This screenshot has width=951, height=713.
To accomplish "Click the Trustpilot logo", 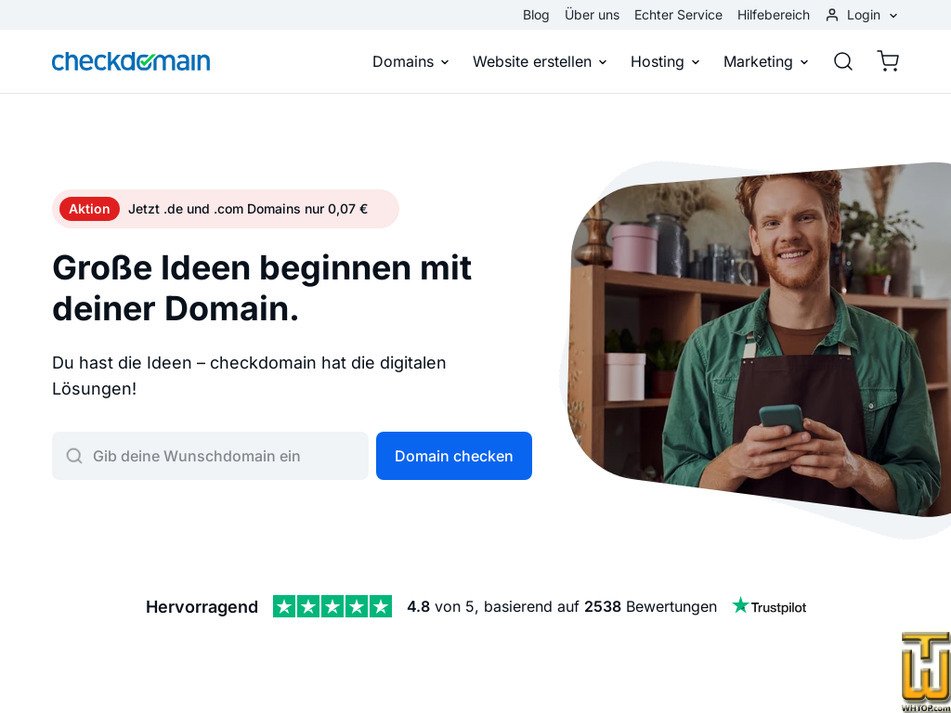I will point(770,606).
